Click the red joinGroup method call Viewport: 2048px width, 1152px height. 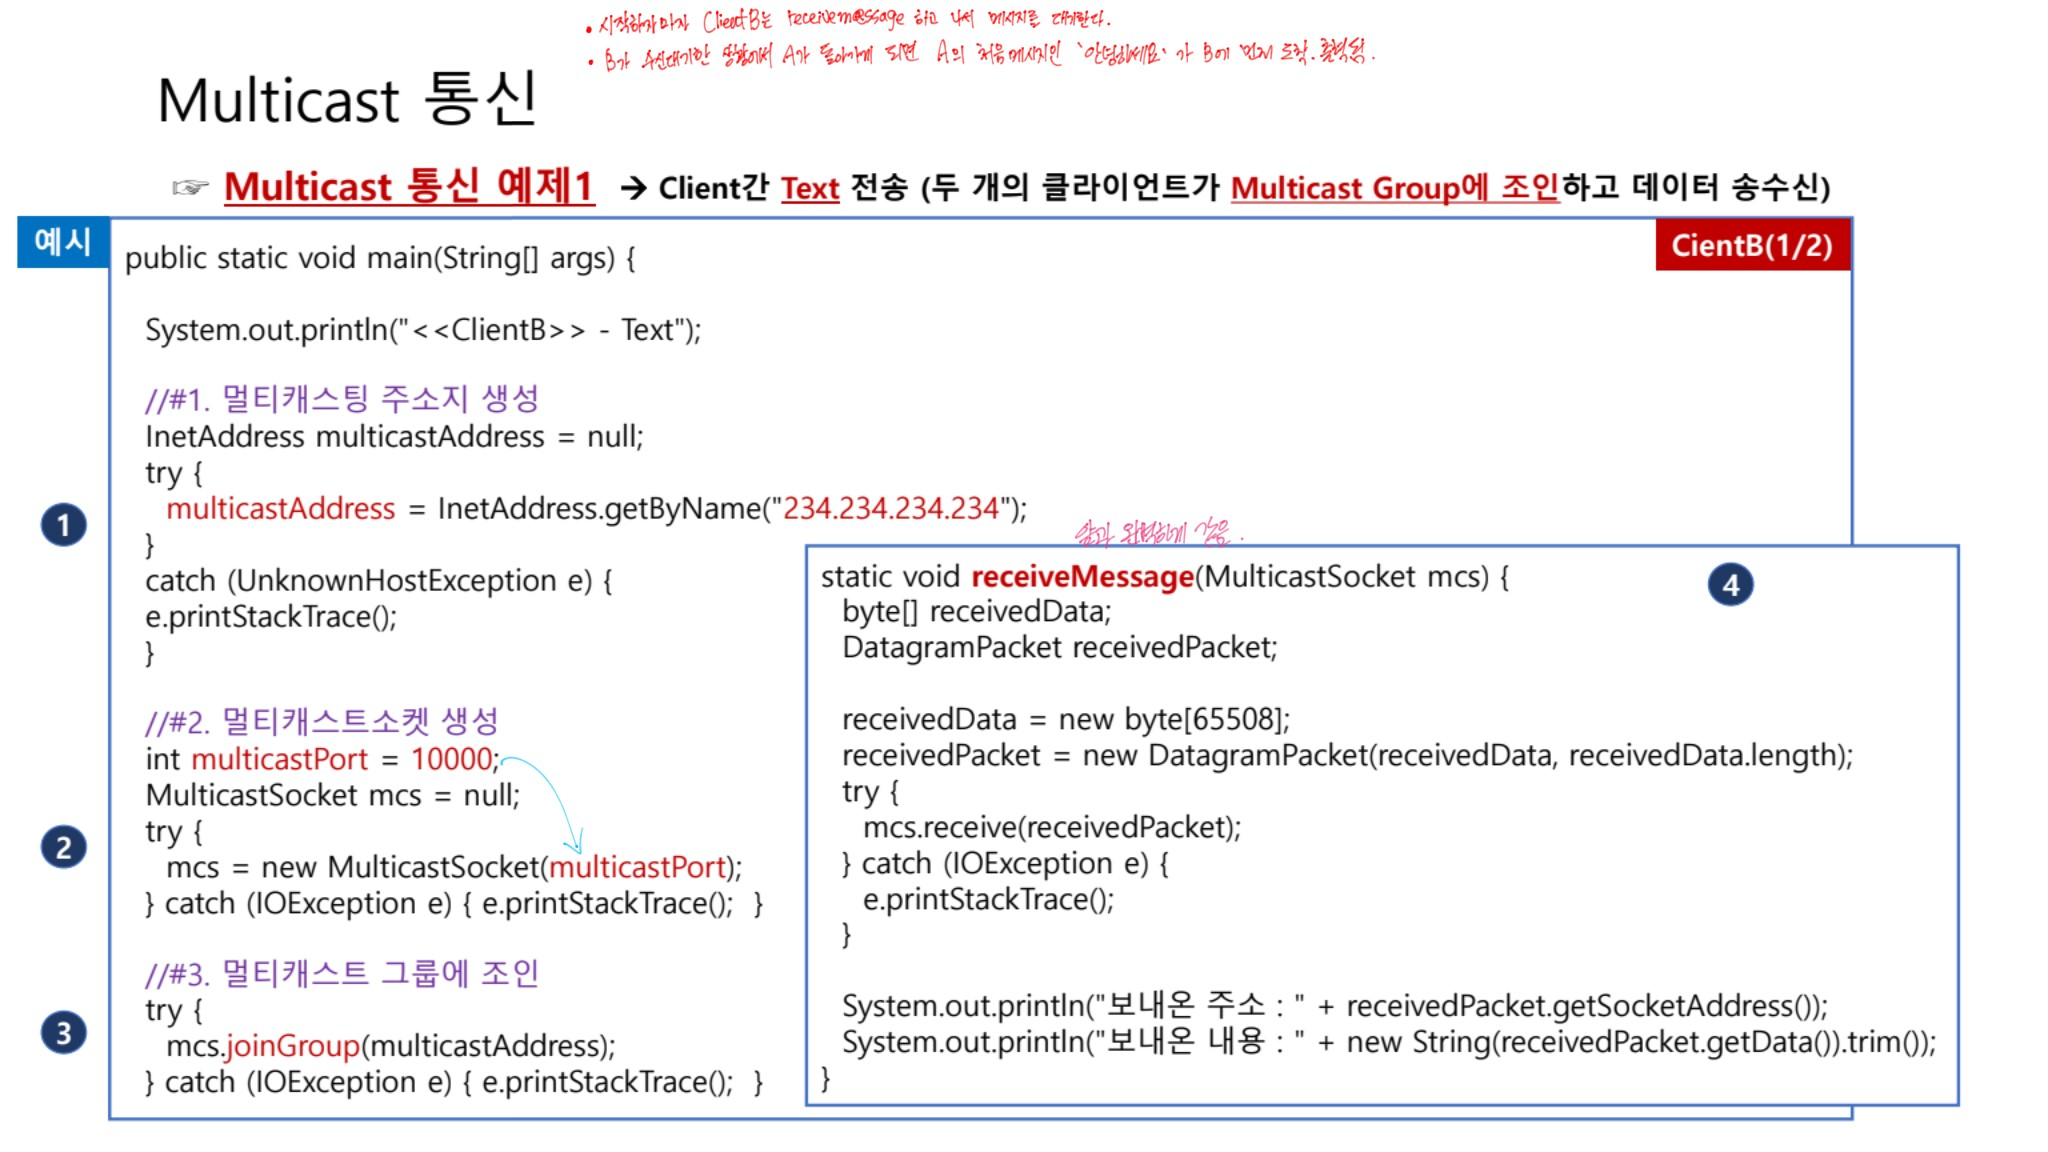(292, 1046)
